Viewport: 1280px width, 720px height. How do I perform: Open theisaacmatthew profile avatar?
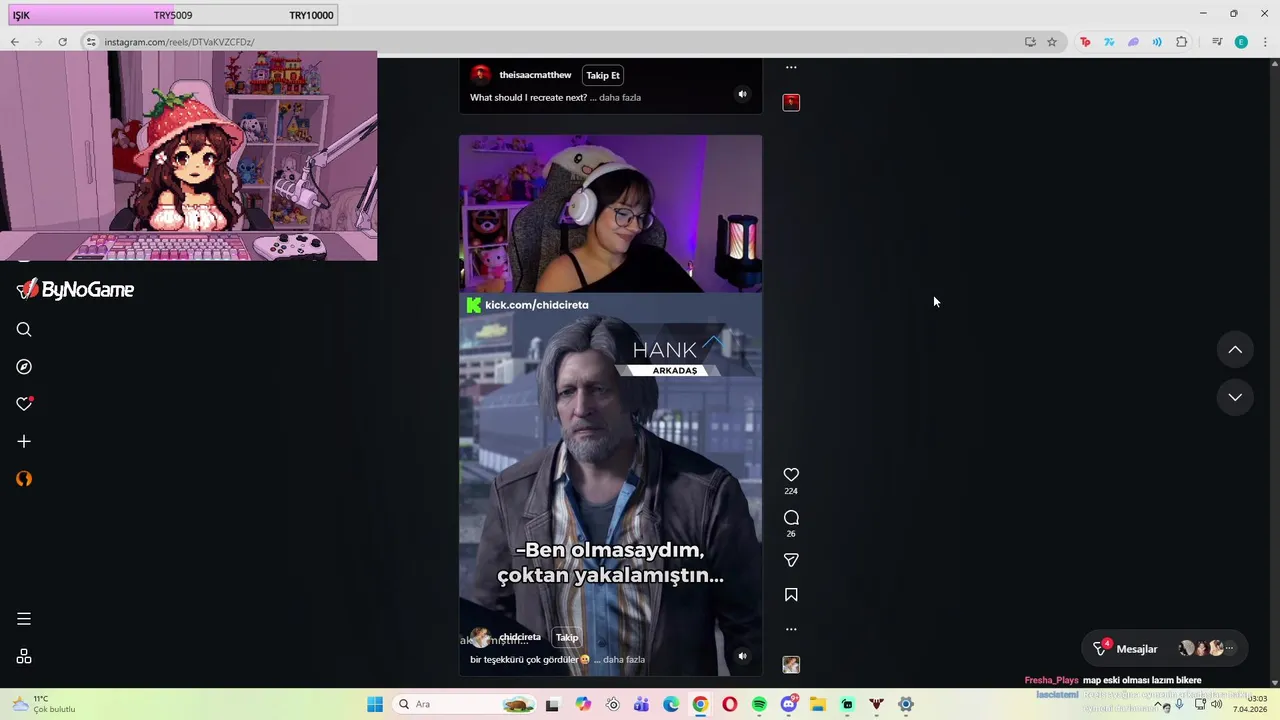click(481, 75)
